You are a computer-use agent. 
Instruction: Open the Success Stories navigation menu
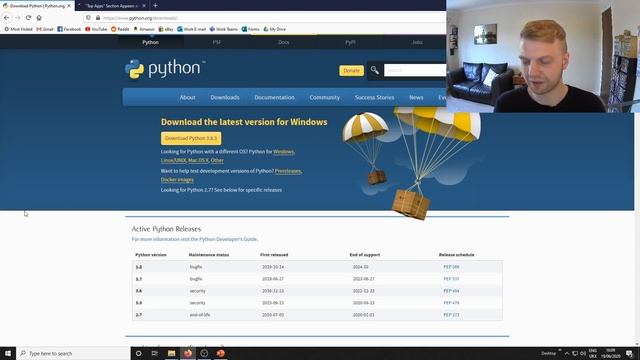[374, 98]
